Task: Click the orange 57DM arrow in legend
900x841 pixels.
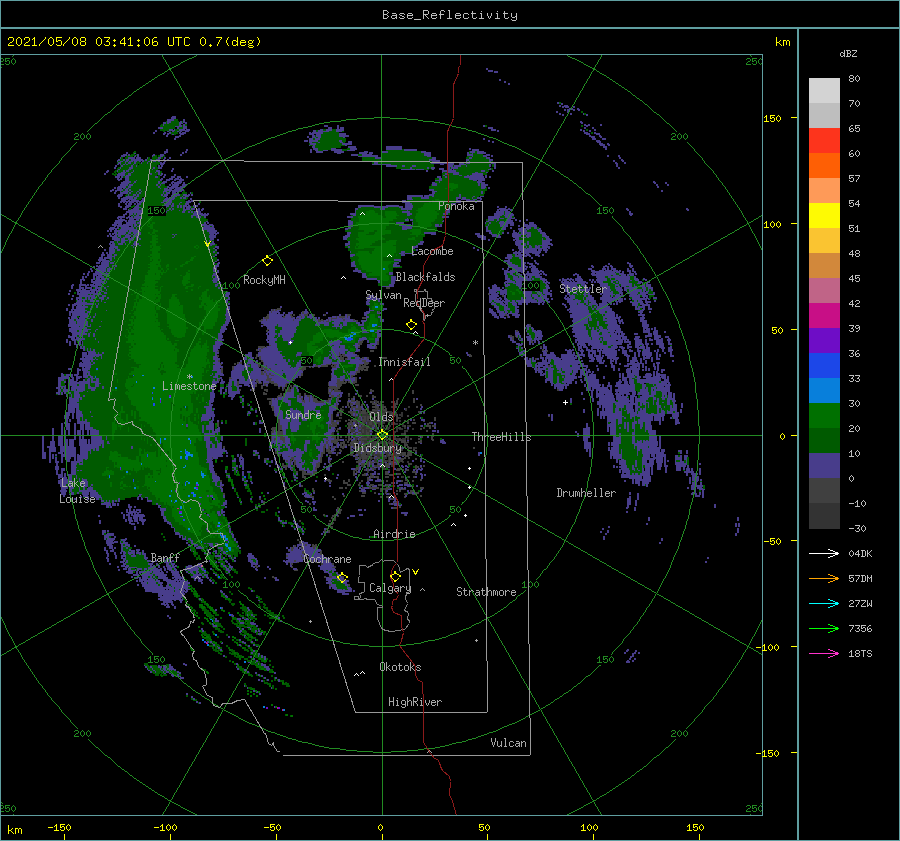Action: pyautogui.click(x=824, y=579)
